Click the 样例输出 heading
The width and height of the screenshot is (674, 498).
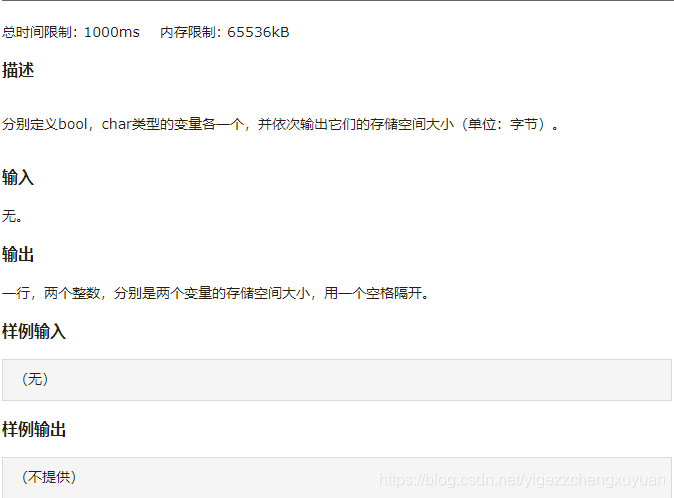[x=34, y=429]
